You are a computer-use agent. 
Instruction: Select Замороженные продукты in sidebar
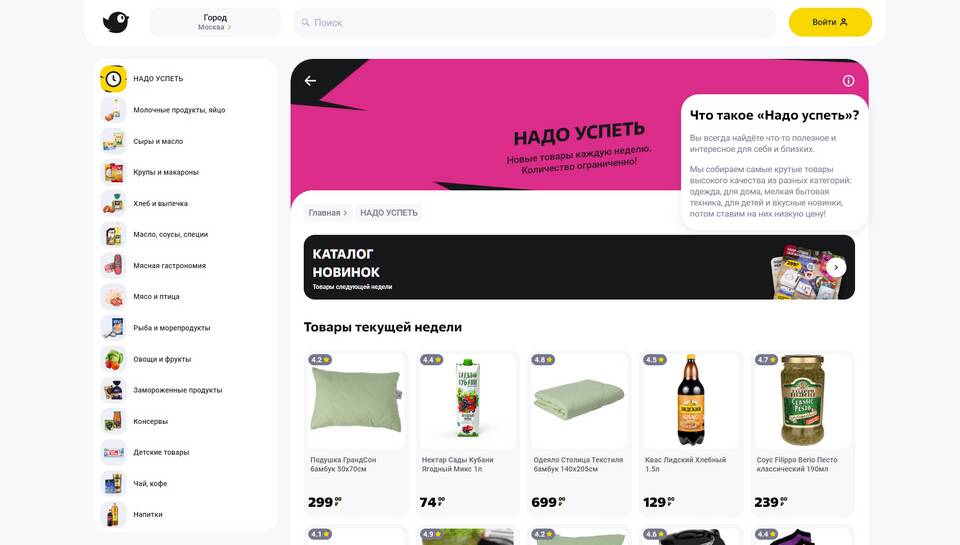coord(178,390)
